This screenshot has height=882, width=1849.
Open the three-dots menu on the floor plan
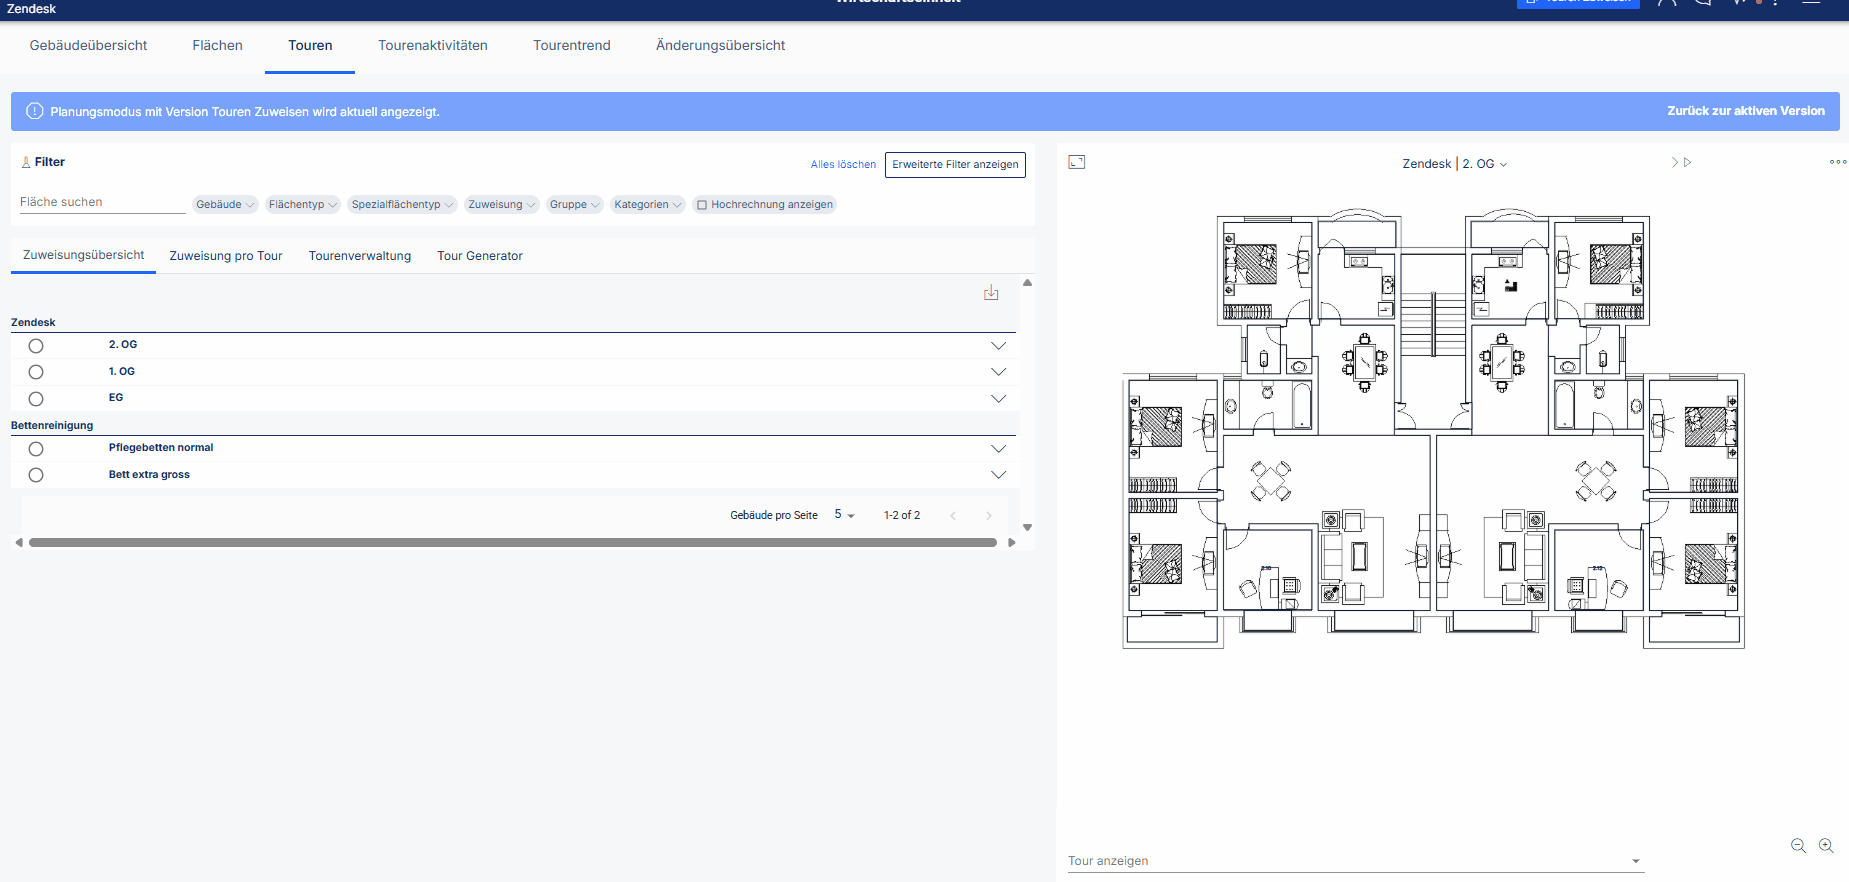click(1838, 162)
